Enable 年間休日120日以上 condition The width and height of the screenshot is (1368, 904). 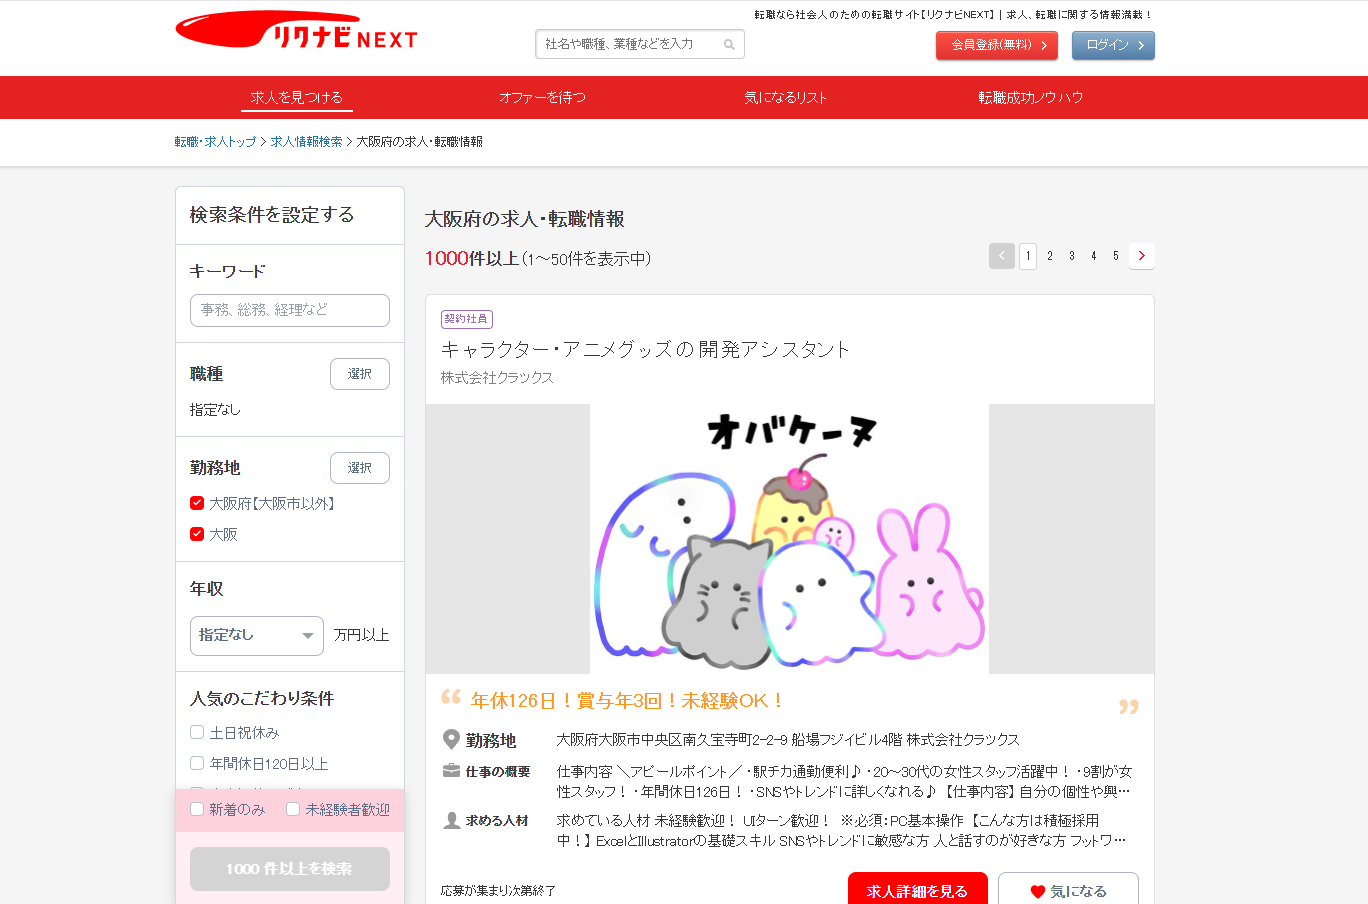[x=197, y=763]
